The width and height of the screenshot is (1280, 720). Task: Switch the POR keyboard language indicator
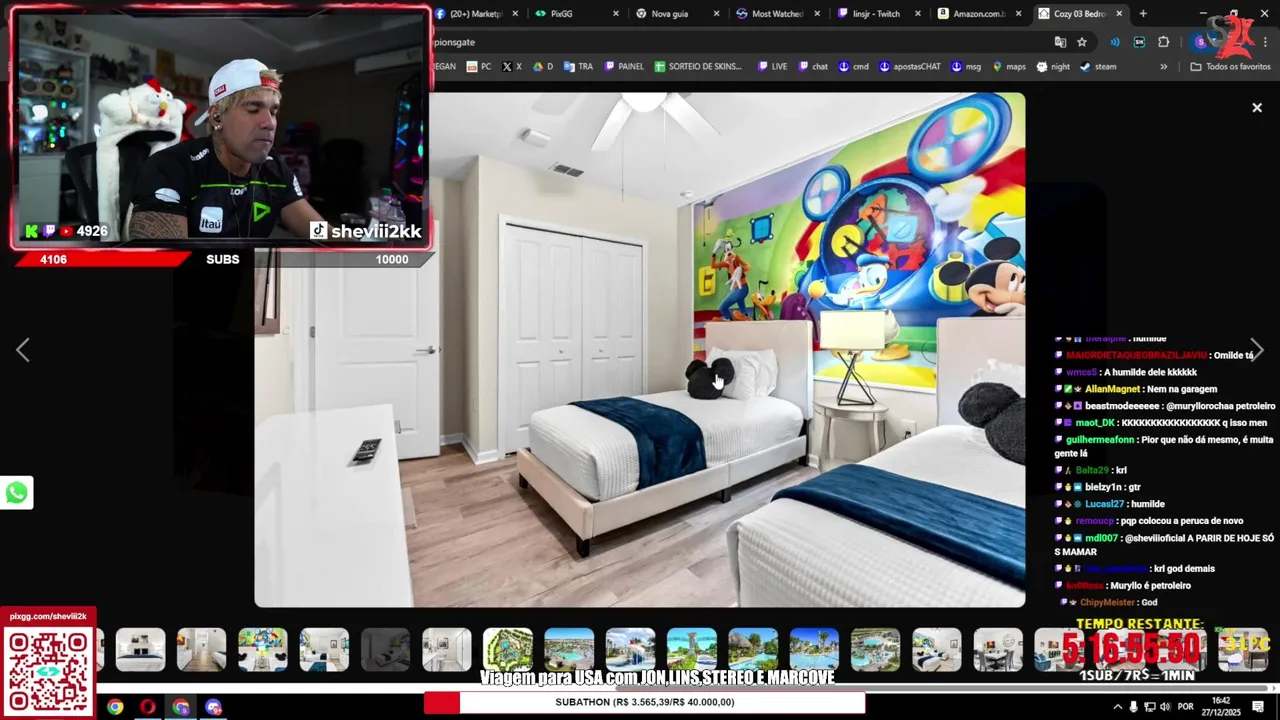pos(1186,707)
